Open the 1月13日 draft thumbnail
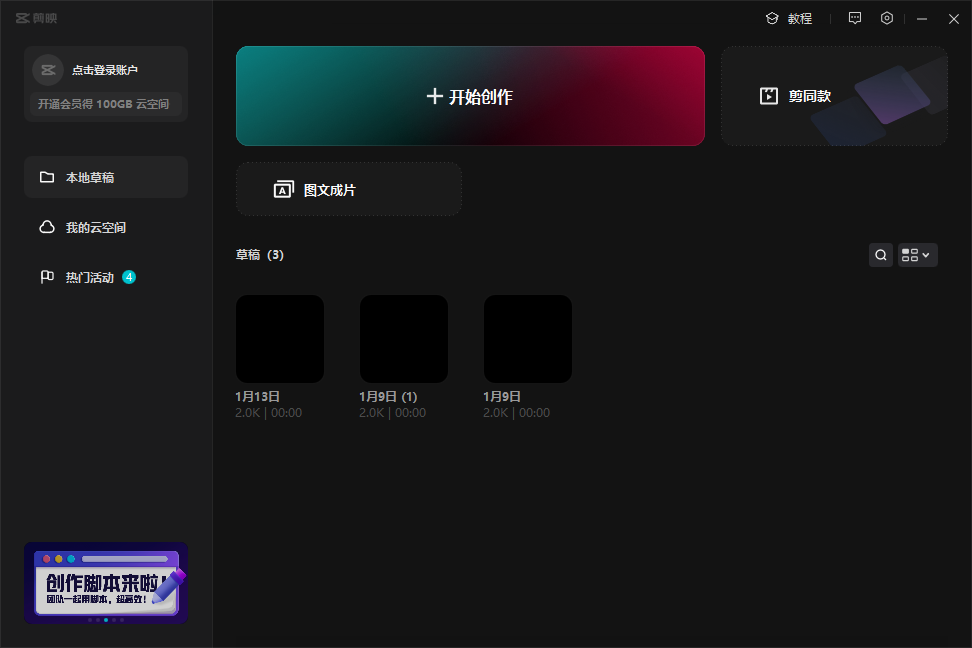 click(x=280, y=338)
